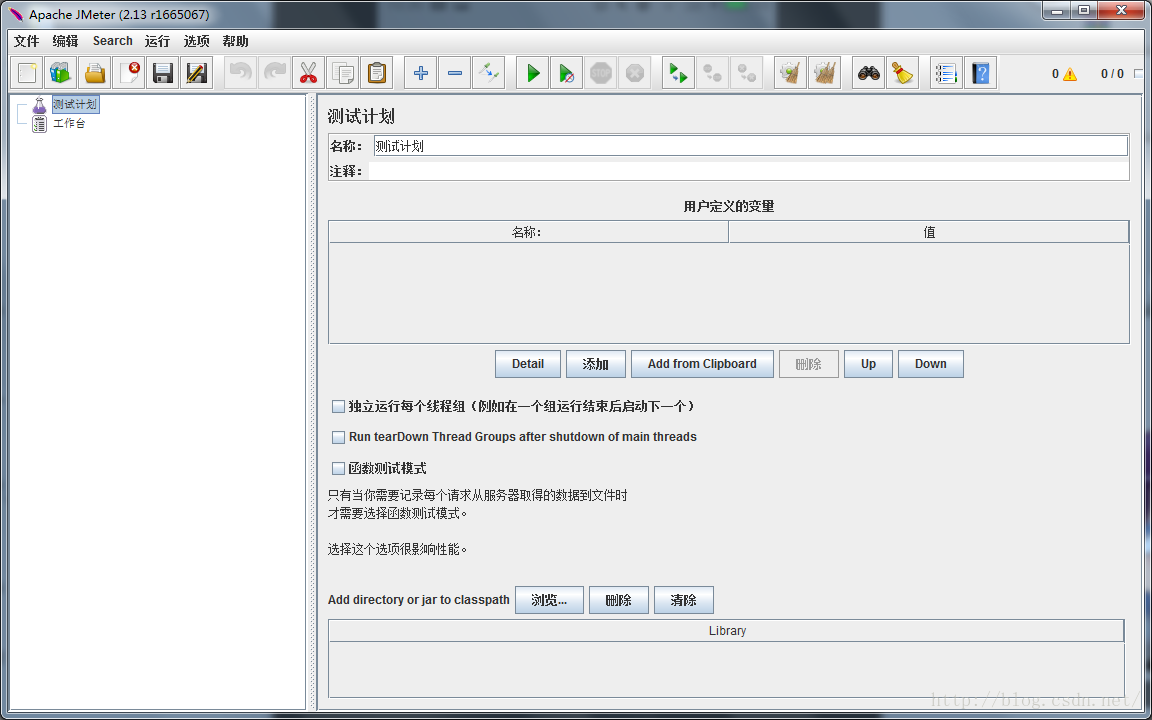Click the Add from Clipboard button
The height and width of the screenshot is (720, 1152).
click(702, 364)
